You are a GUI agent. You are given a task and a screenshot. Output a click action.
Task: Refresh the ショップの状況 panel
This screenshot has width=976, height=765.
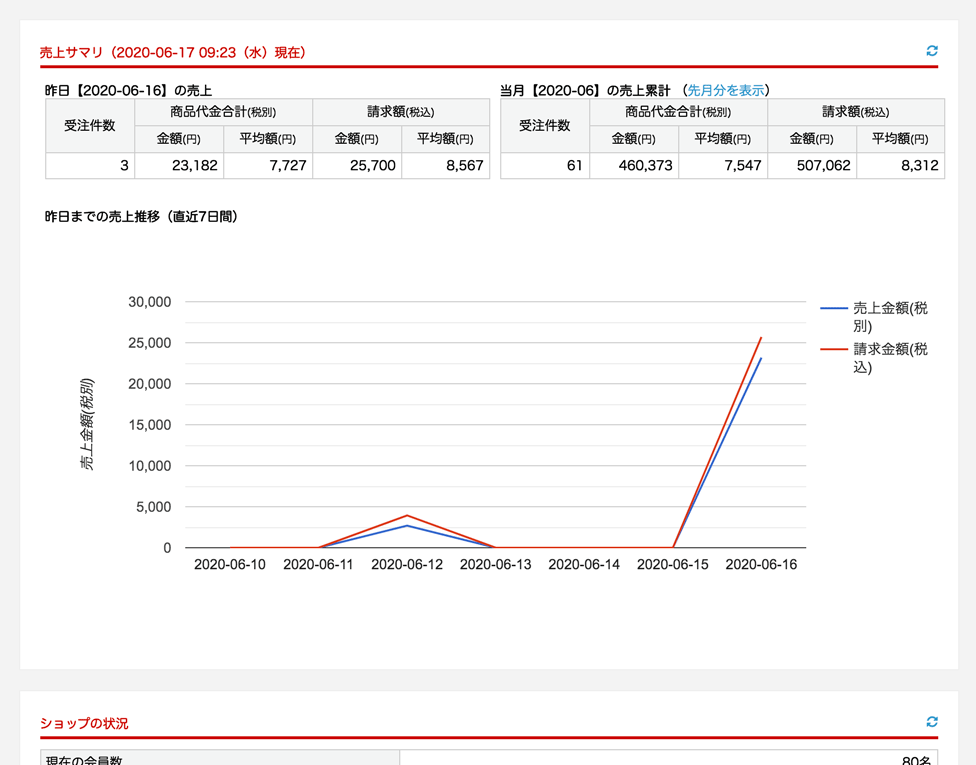(x=932, y=722)
